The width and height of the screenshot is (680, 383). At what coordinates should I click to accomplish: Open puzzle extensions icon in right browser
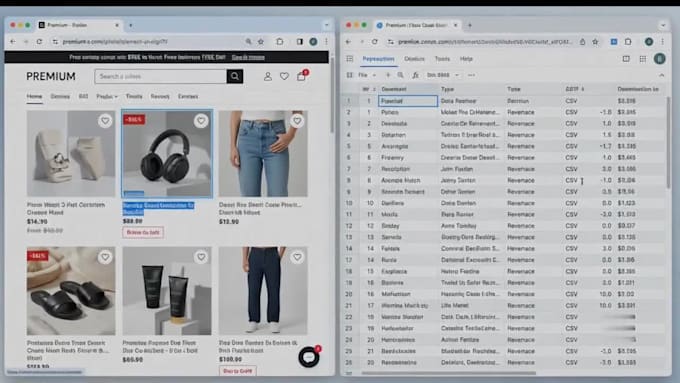628,42
